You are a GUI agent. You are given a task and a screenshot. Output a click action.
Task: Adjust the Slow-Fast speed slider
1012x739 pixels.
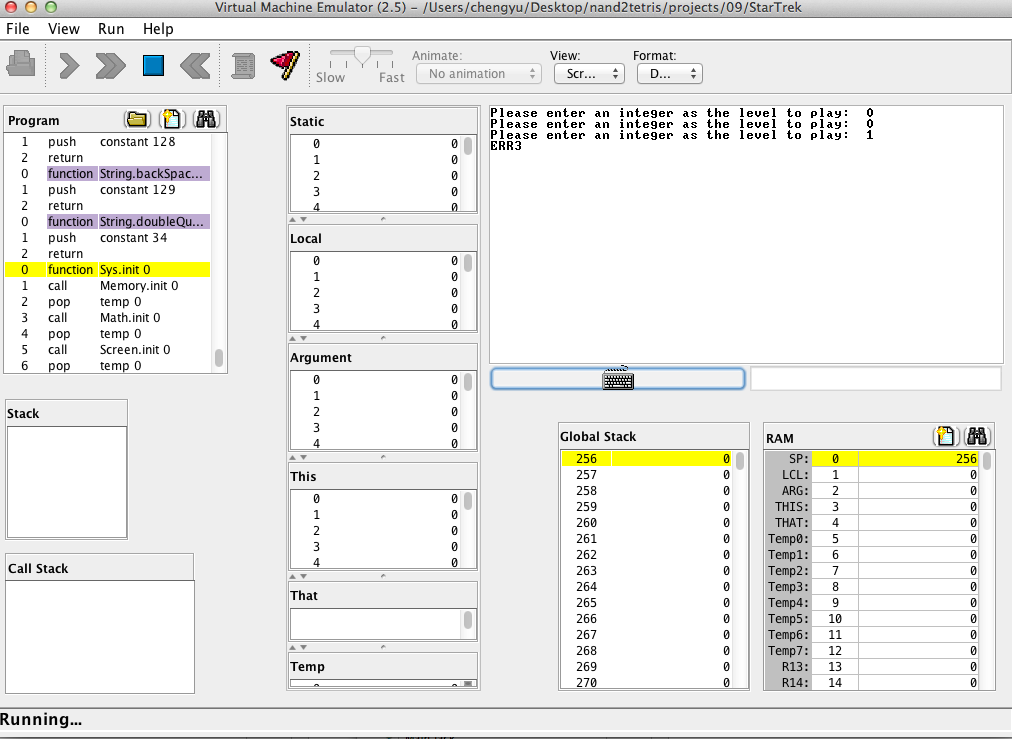[363, 55]
